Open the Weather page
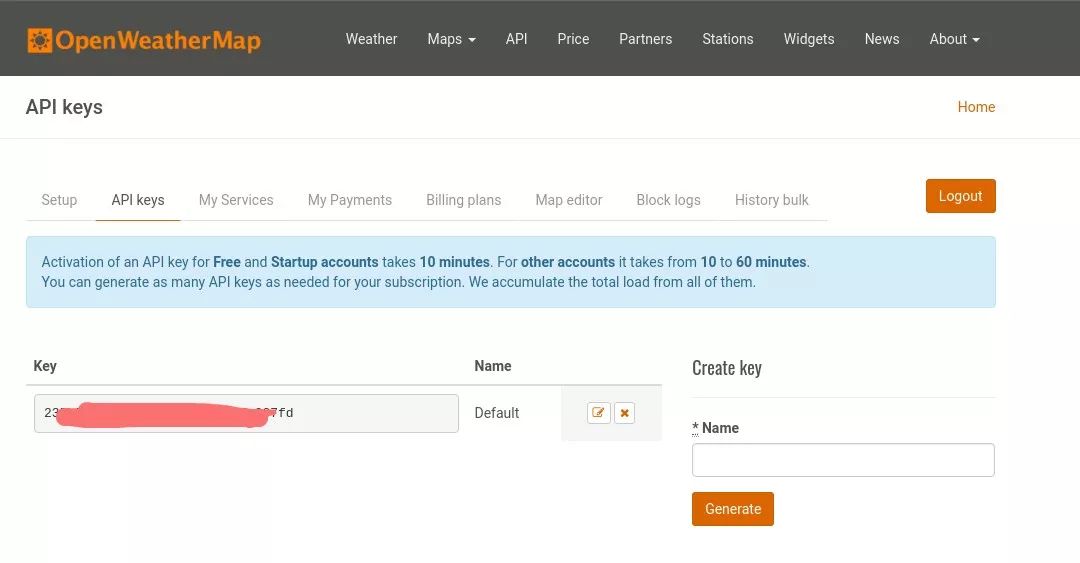 [371, 39]
